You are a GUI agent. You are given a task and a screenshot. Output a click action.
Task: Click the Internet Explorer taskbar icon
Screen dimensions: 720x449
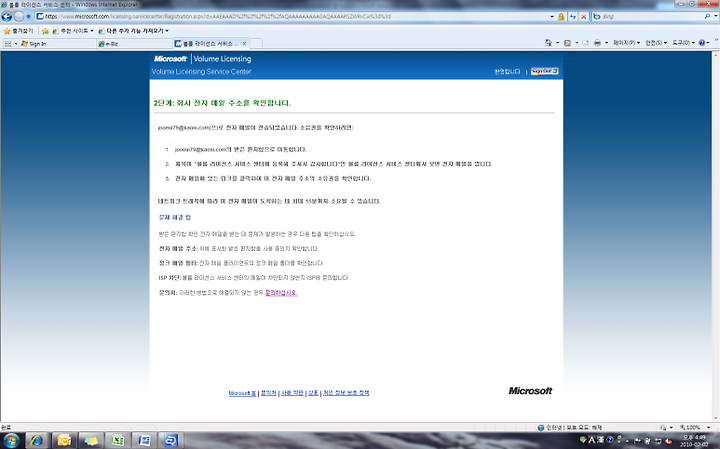point(37,441)
